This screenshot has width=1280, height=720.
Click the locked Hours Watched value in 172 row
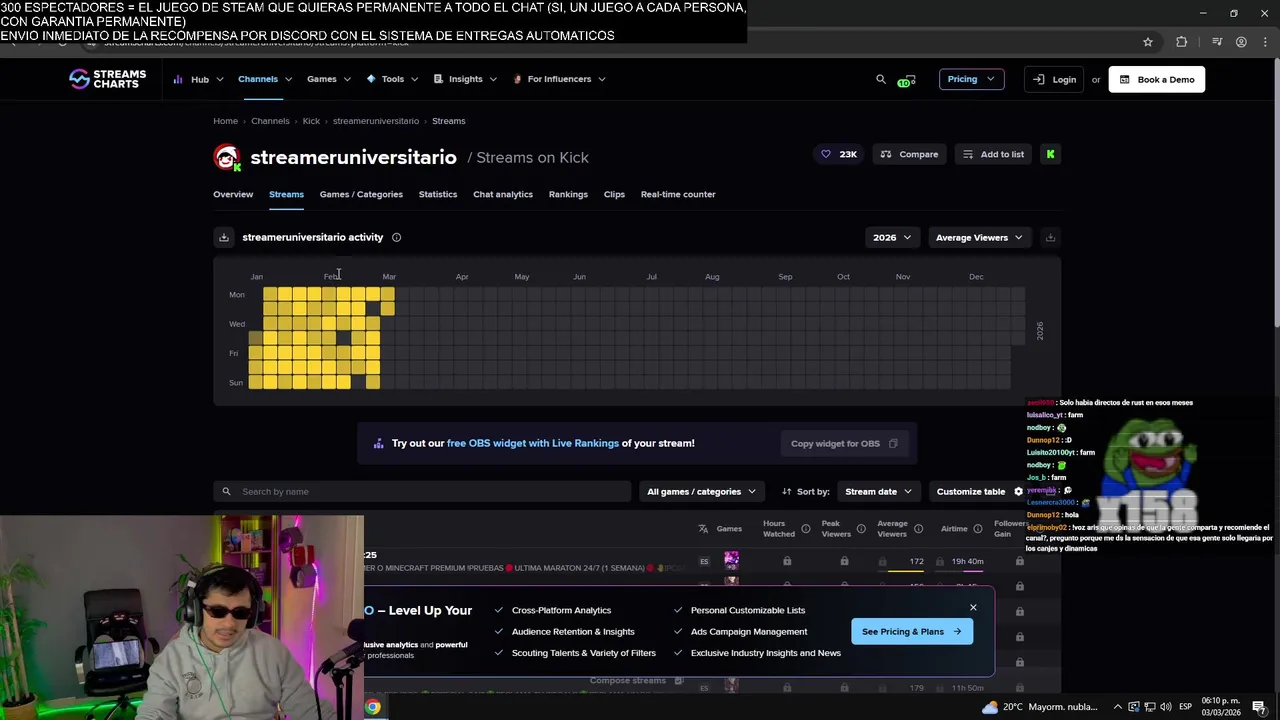787,561
